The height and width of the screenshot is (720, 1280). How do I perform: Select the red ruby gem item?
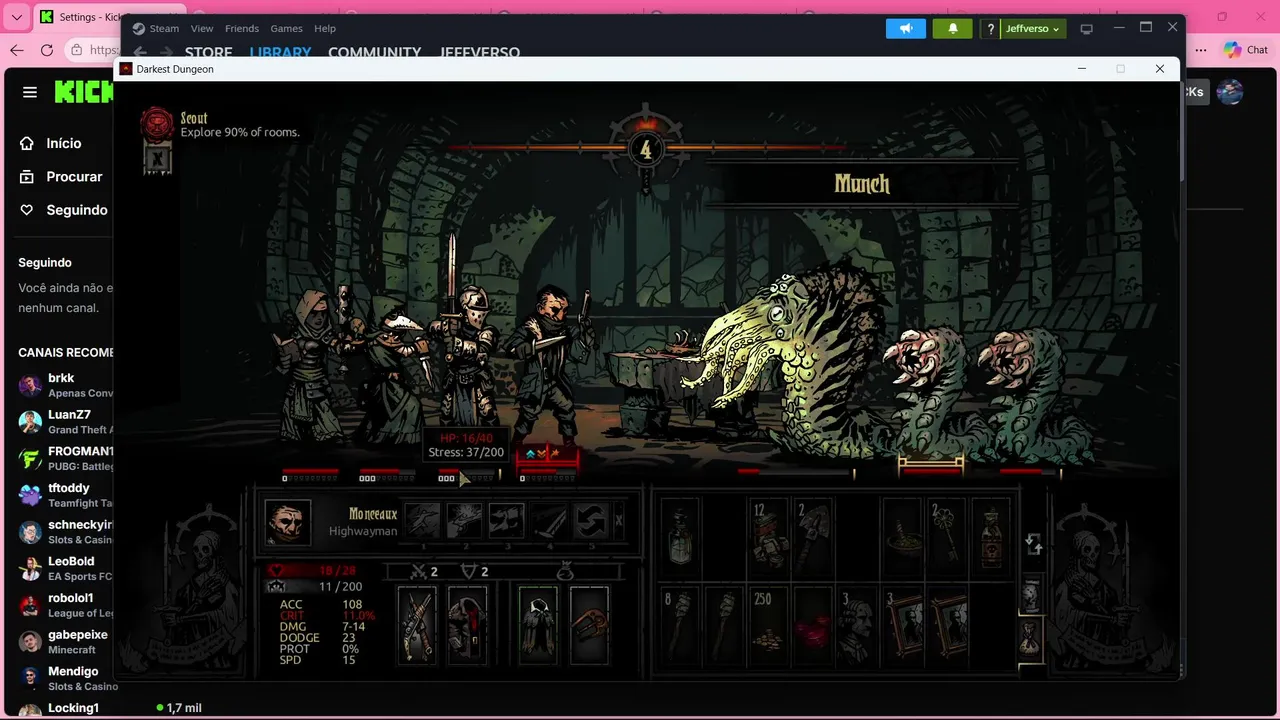813,626
